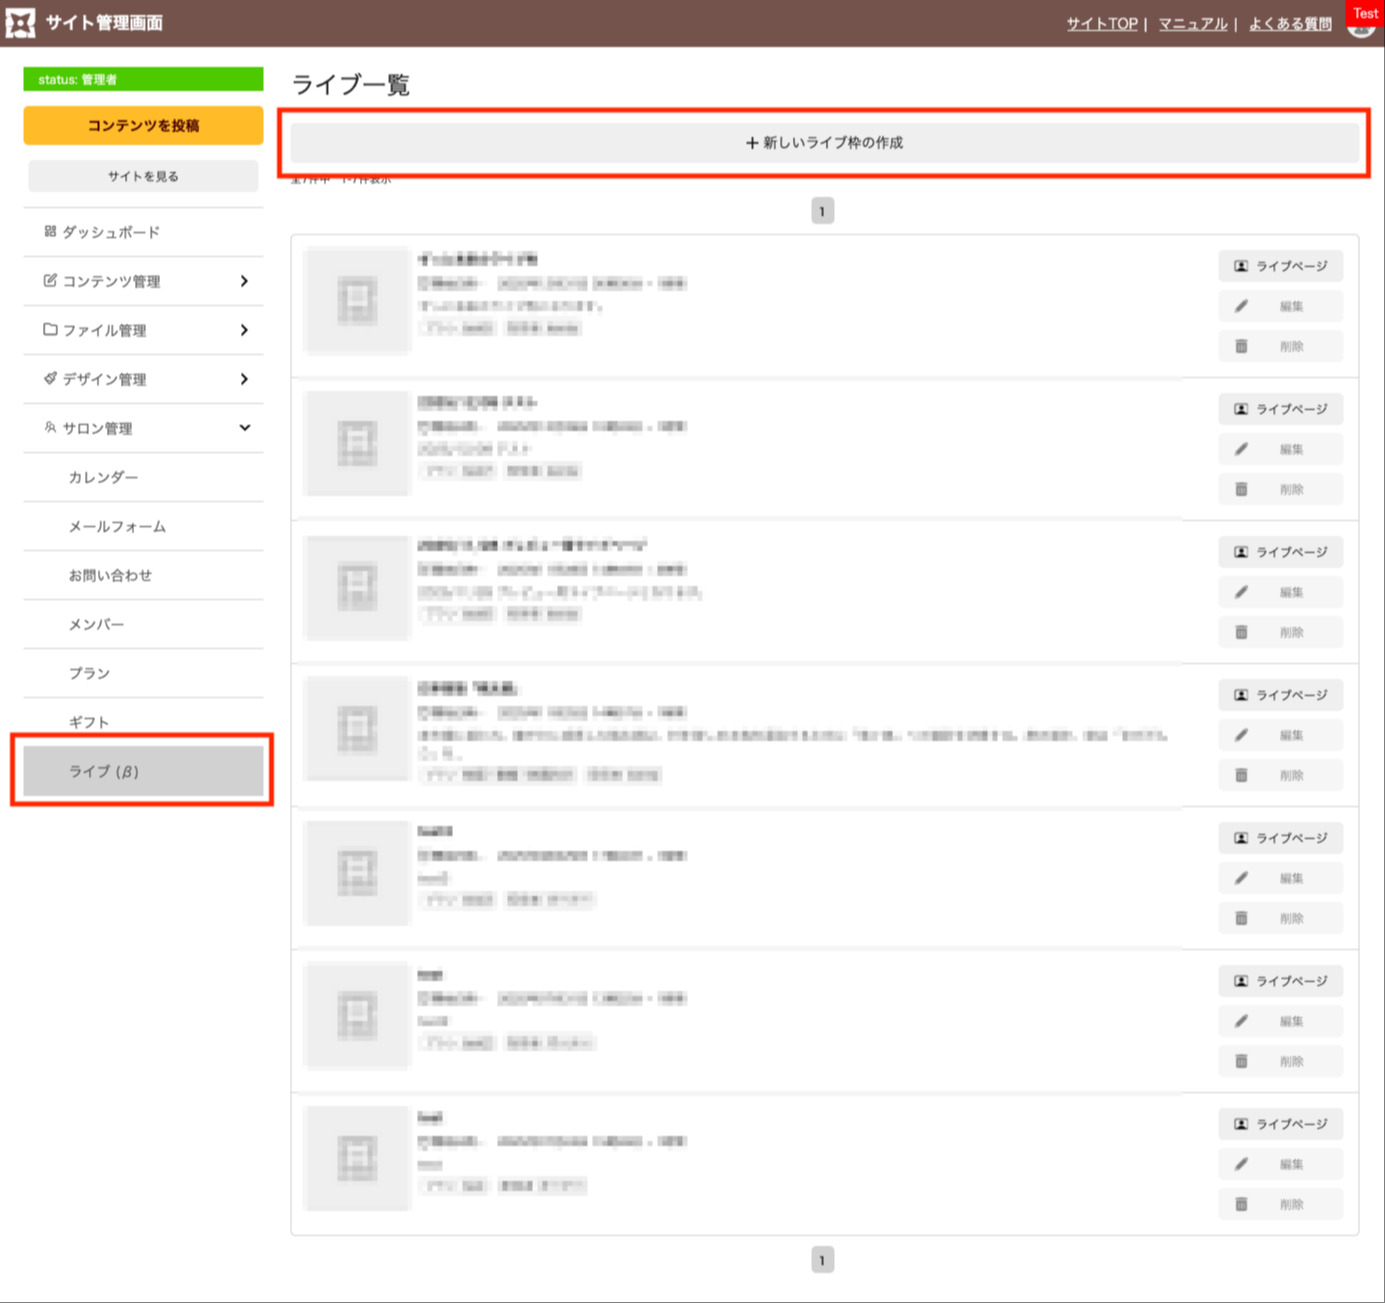This screenshot has height=1303, width=1385.
Task: Expand the コンテンツ管理 menu chevron
Action: (244, 281)
